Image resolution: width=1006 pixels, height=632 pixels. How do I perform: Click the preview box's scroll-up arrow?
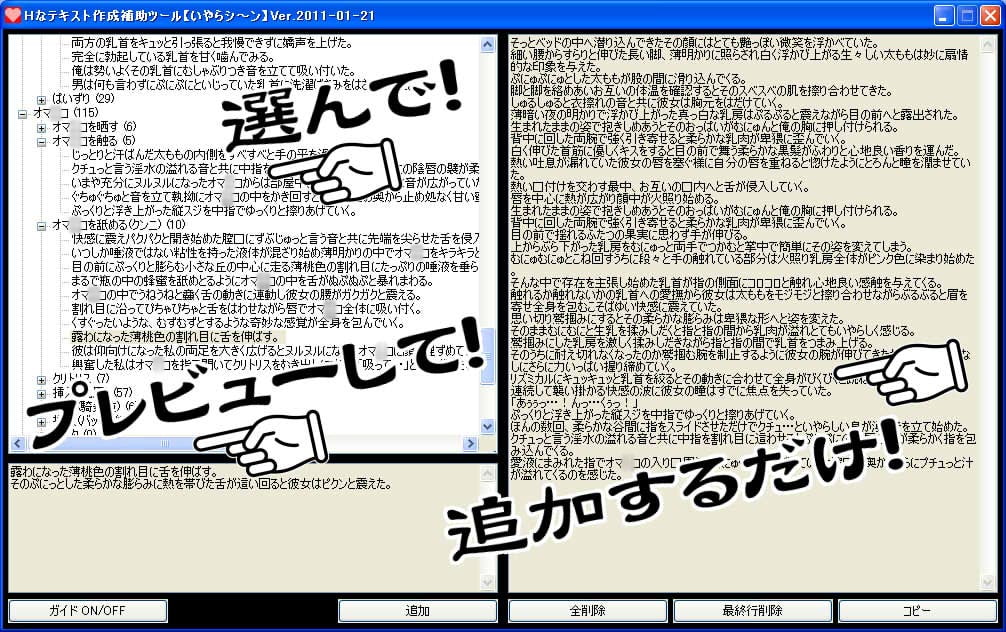tap(488, 474)
